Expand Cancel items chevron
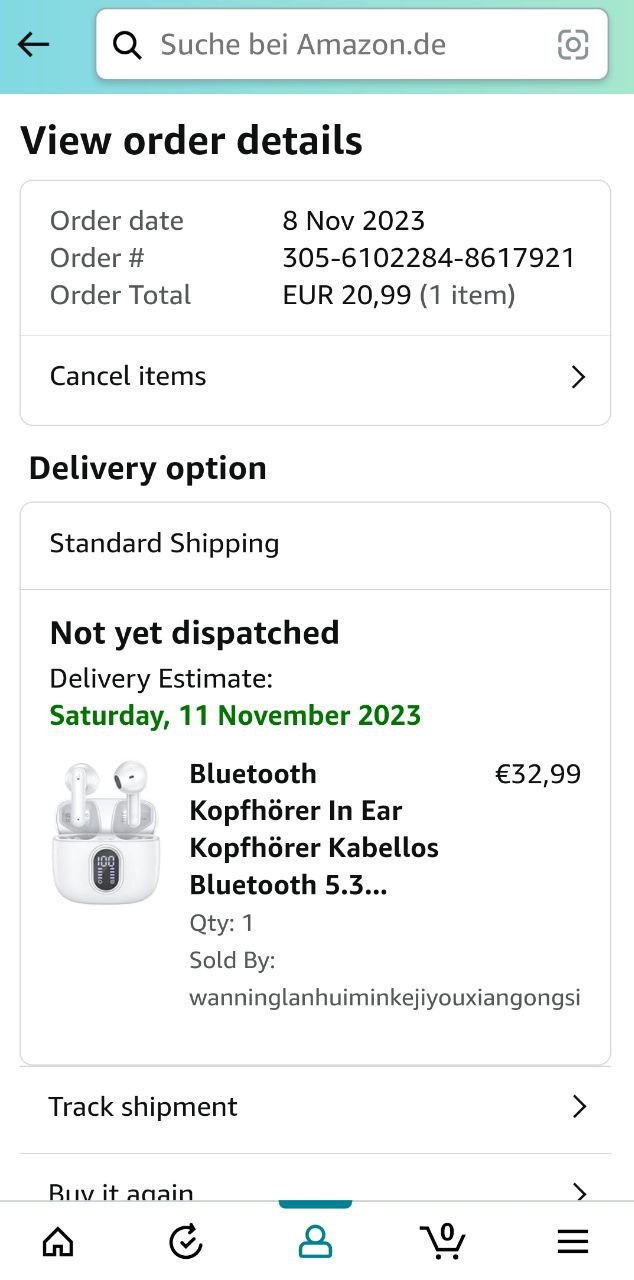634x1280 pixels. coord(577,377)
